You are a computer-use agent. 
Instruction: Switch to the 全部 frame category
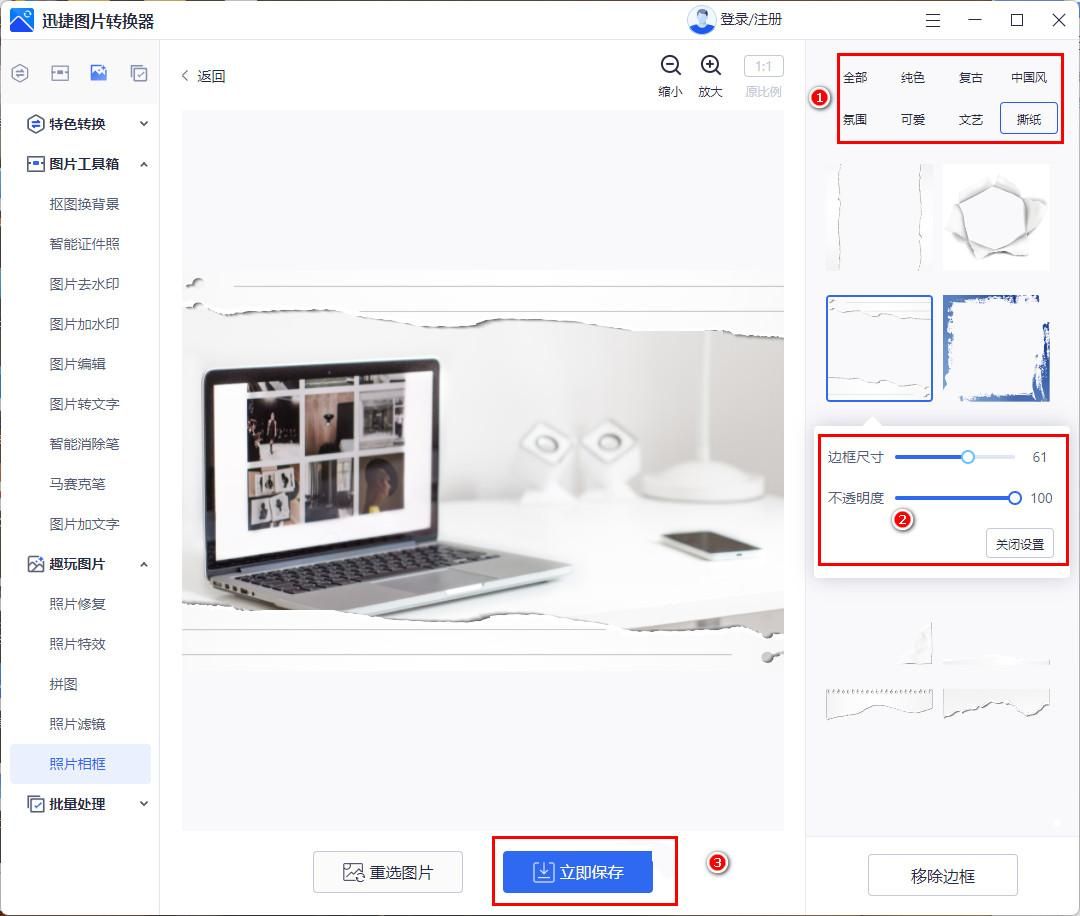855,78
